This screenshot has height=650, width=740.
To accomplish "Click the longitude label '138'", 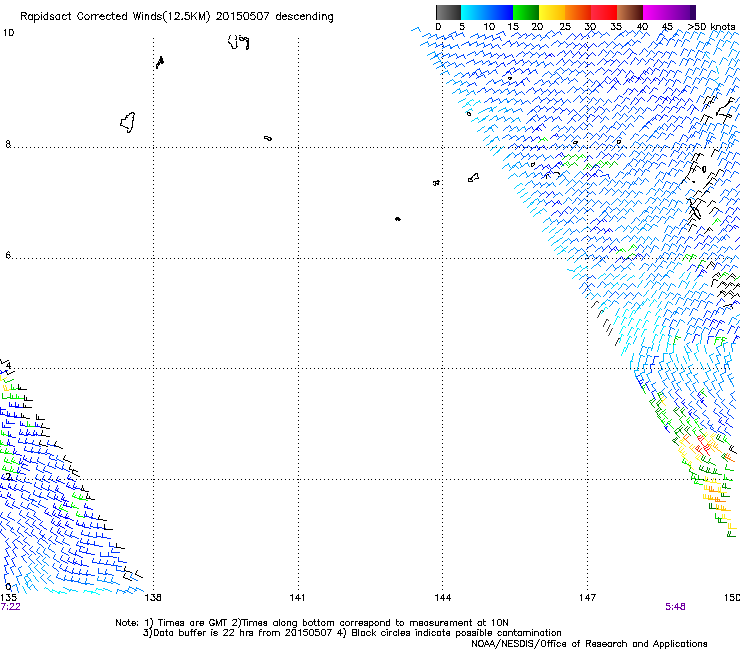I will point(153,598).
